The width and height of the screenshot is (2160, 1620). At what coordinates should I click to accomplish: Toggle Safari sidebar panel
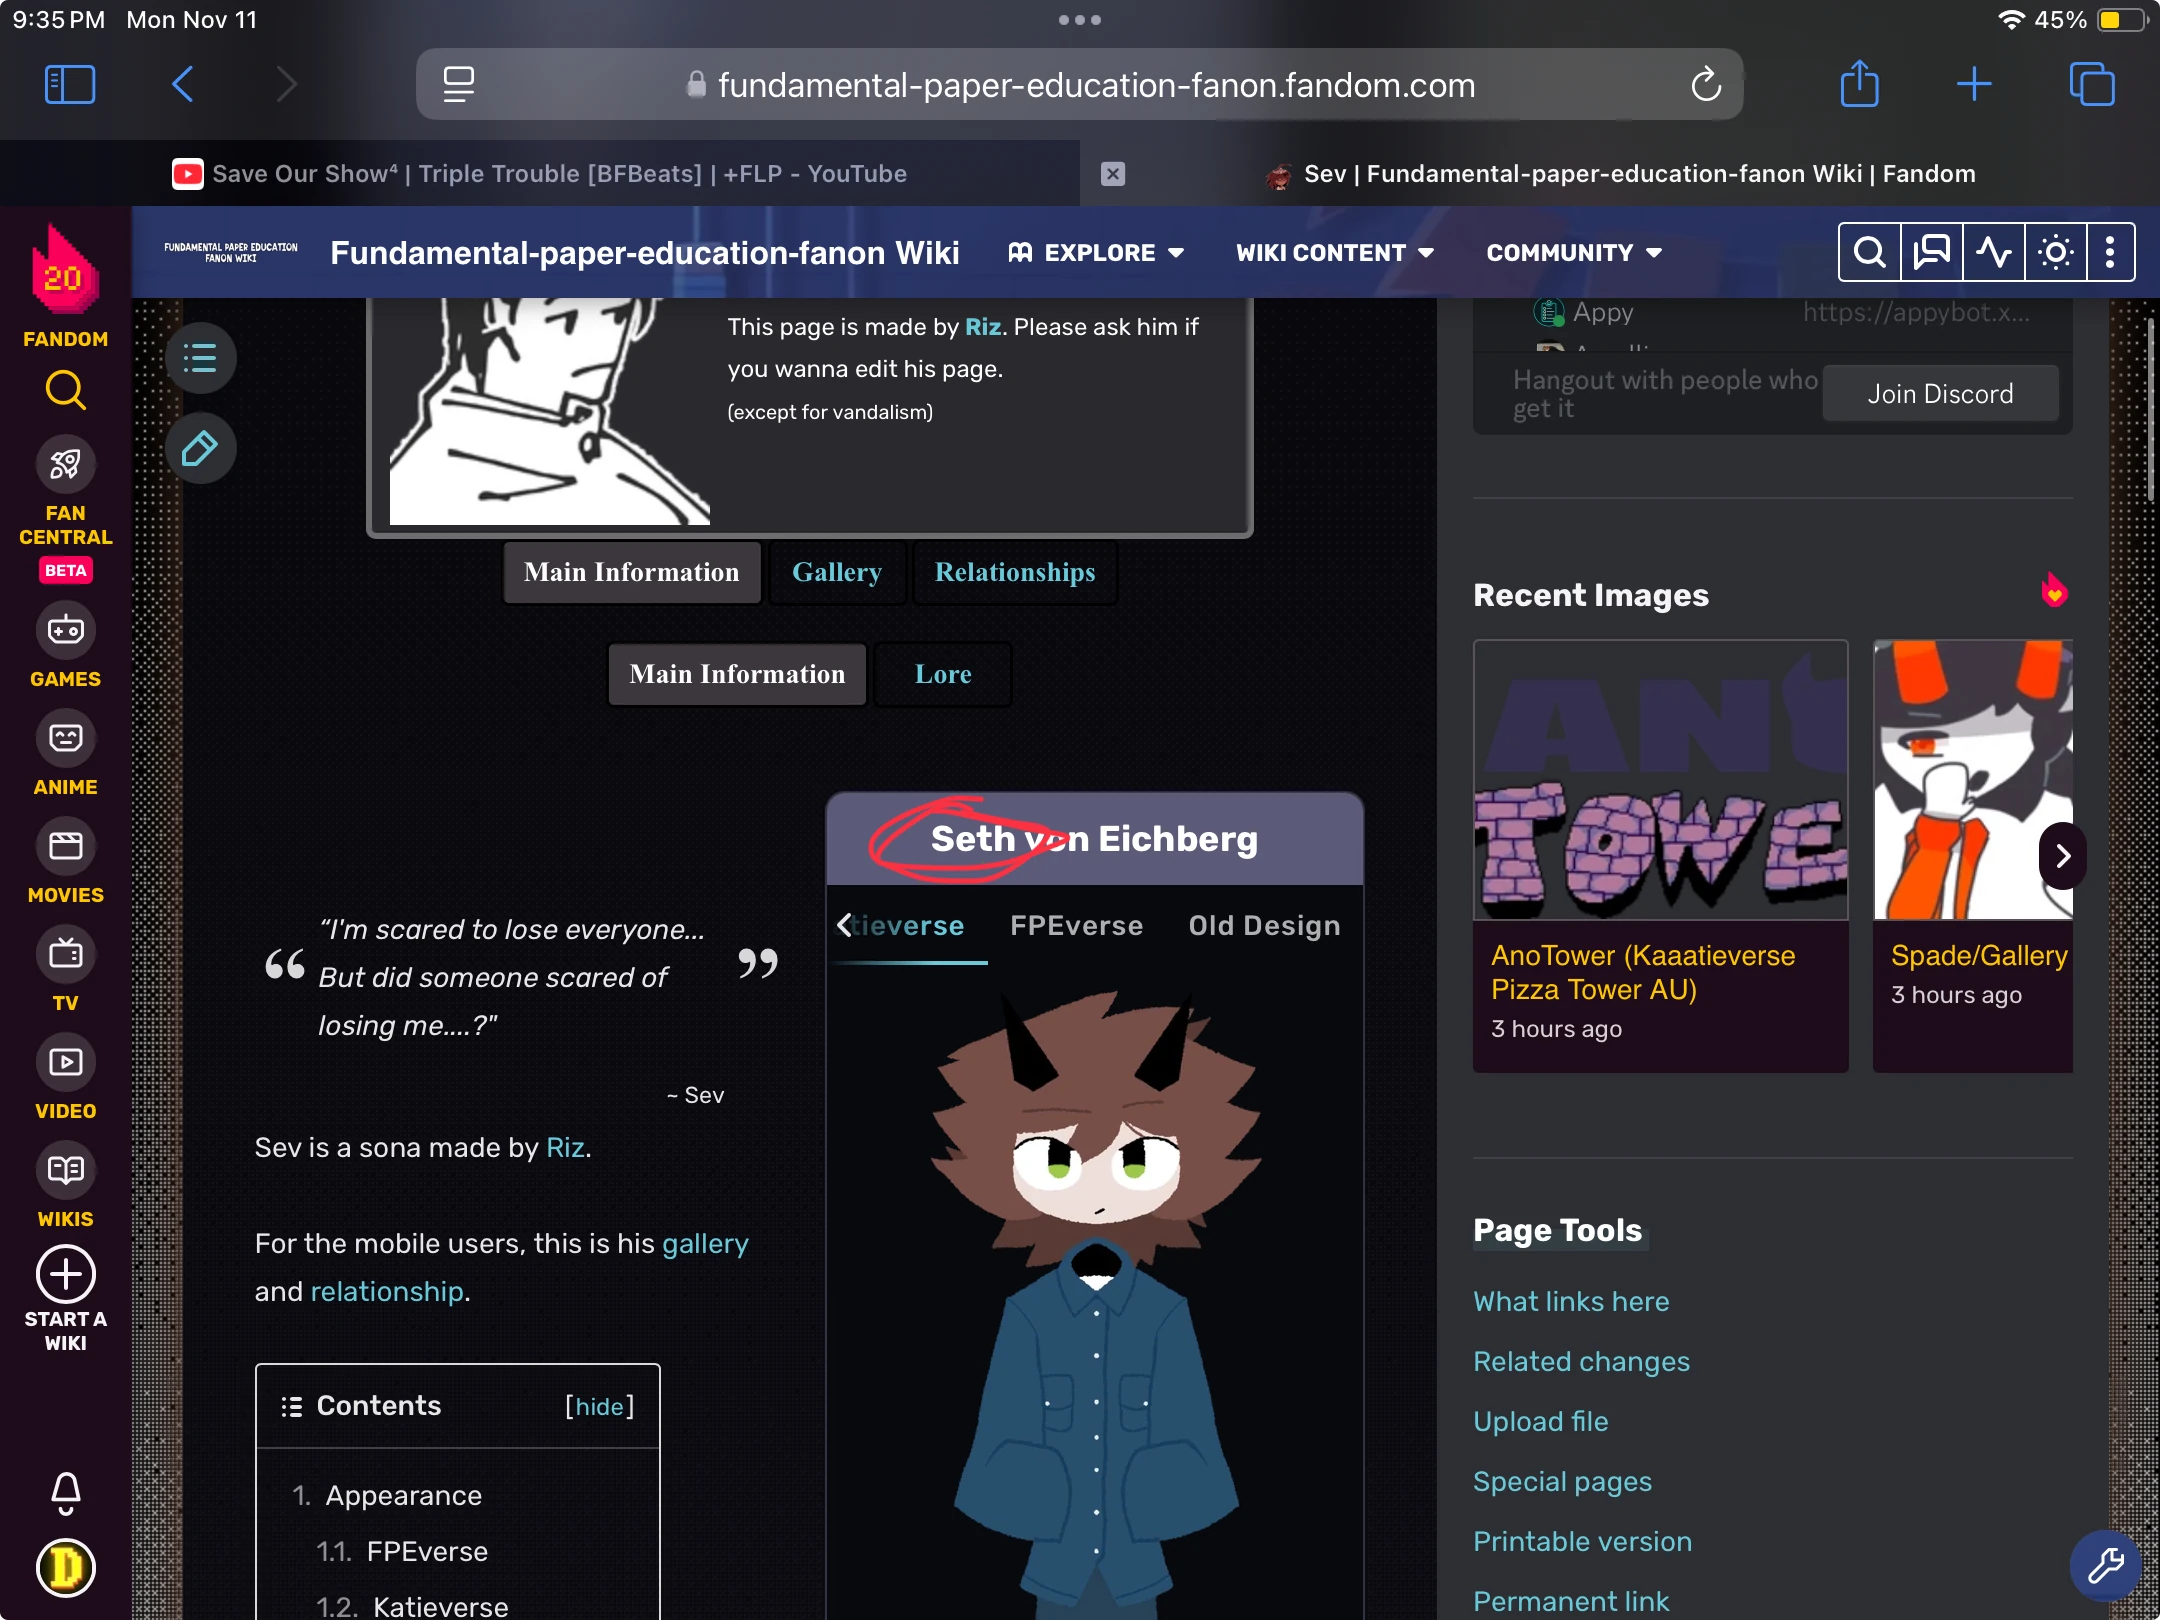click(x=70, y=84)
